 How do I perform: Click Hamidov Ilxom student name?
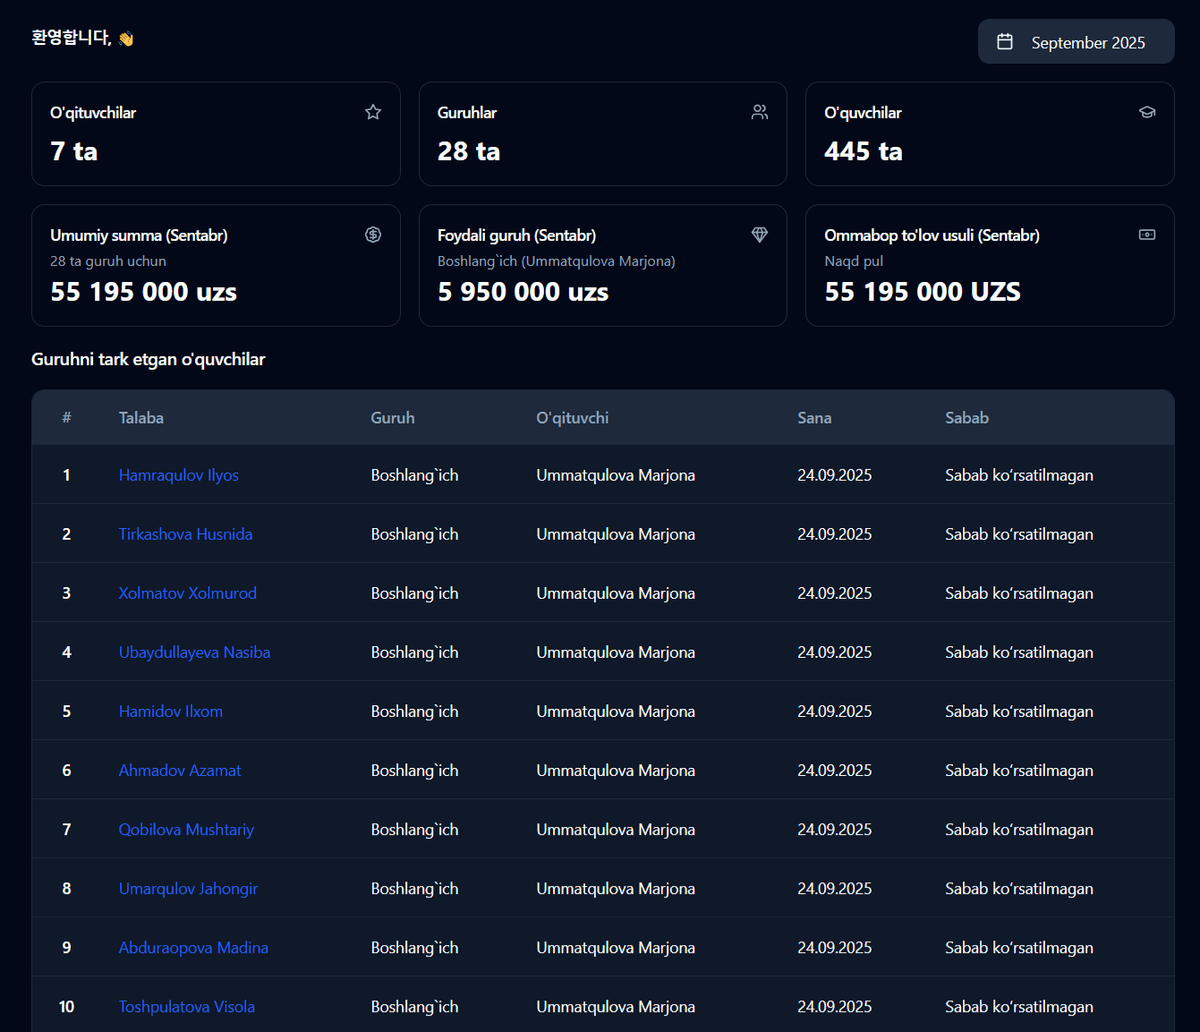pos(171,711)
